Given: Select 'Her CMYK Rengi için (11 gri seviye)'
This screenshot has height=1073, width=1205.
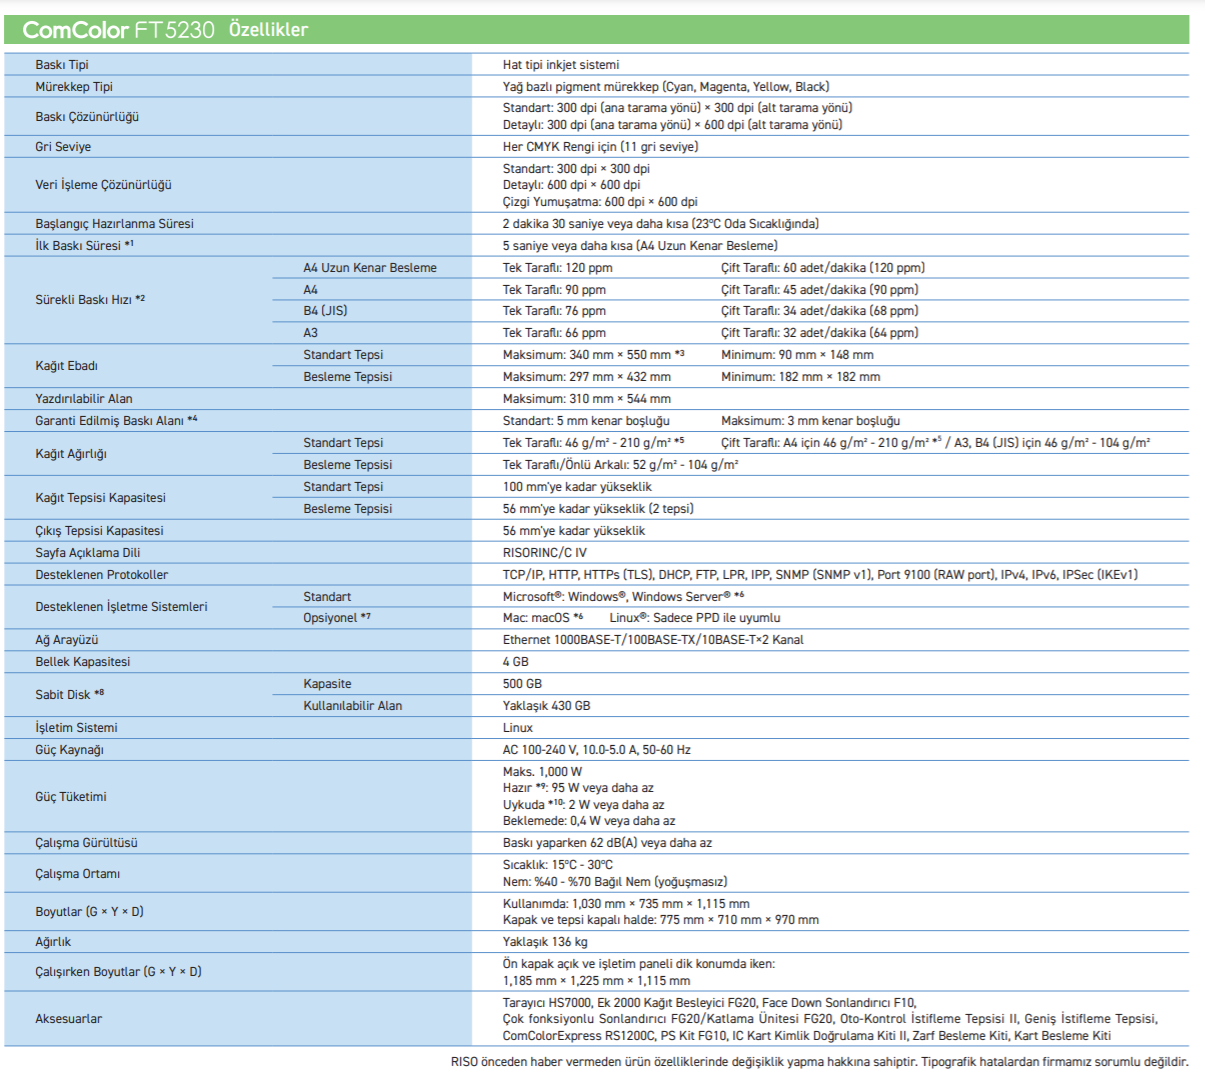Looking at the screenshot, I should [601, 147].
